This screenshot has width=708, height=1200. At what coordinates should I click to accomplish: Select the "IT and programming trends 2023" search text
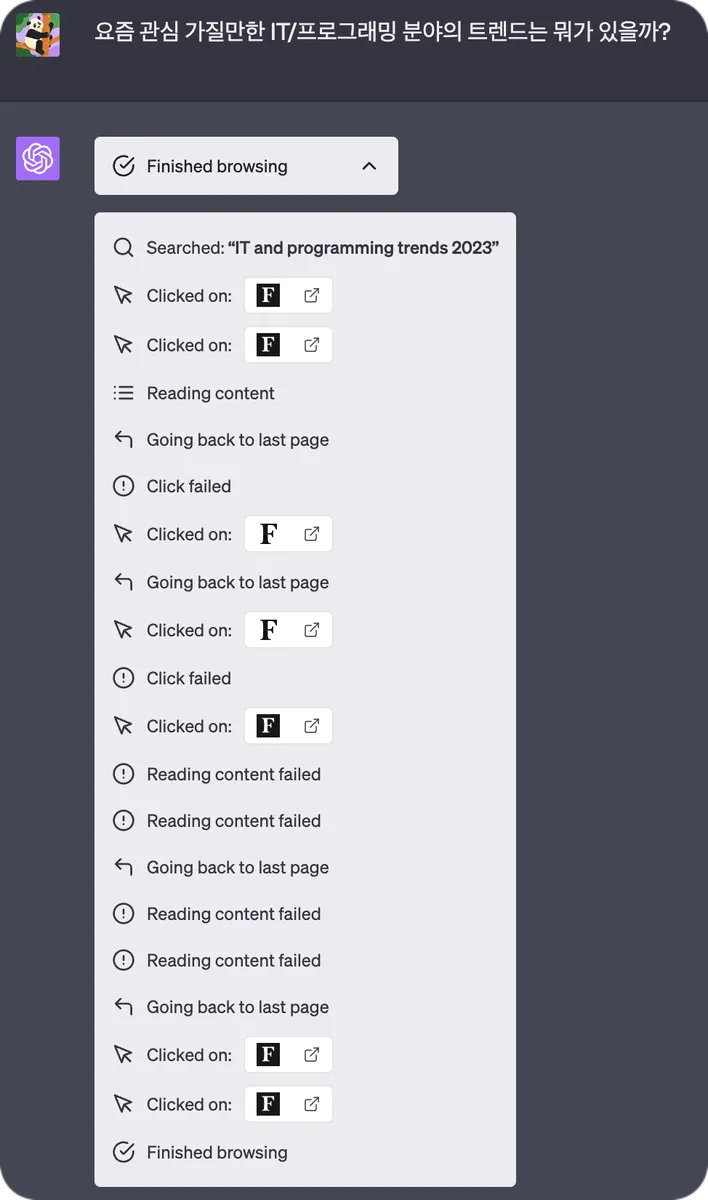pyautogui.click(x=364, y=248)
